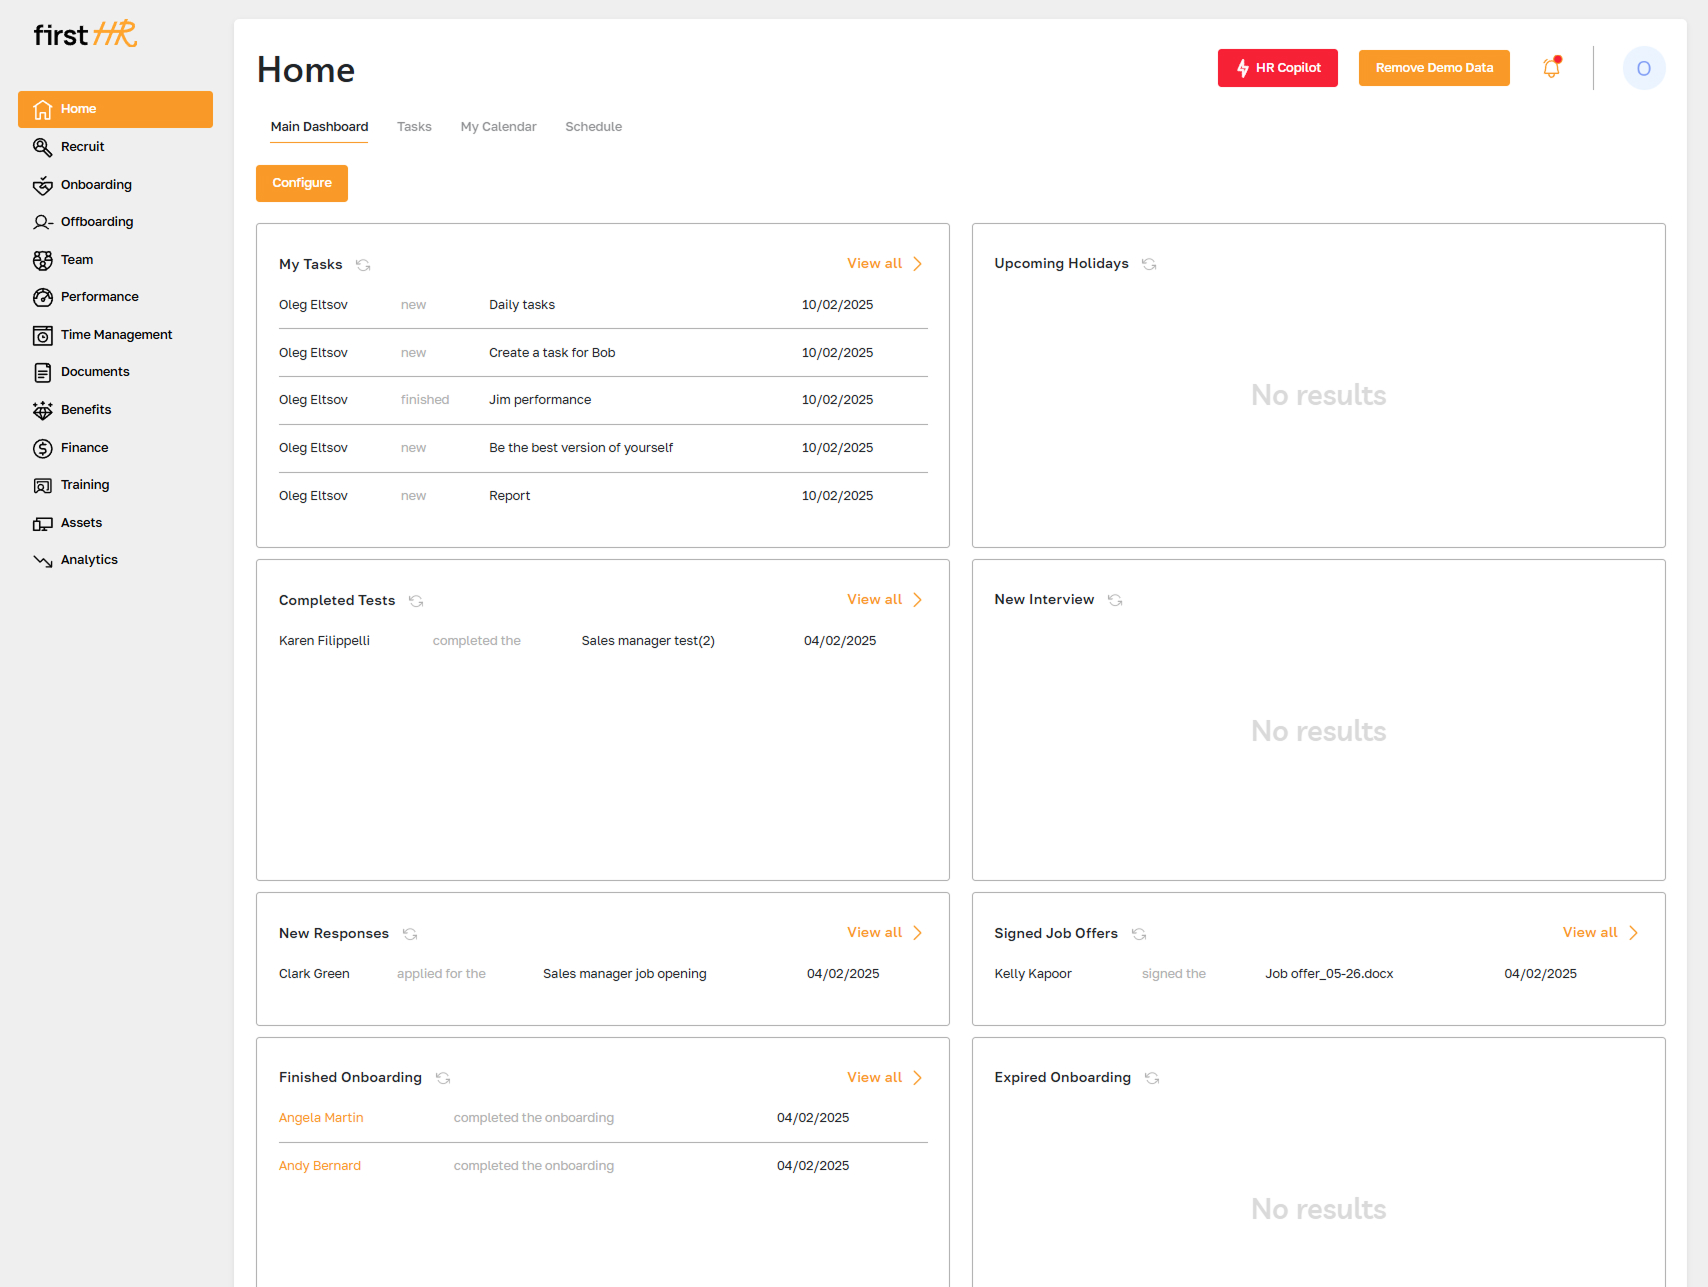The image size is (1708, 1287).
Task: Click the Home house icon in sidebar
Action: [42, 109]
